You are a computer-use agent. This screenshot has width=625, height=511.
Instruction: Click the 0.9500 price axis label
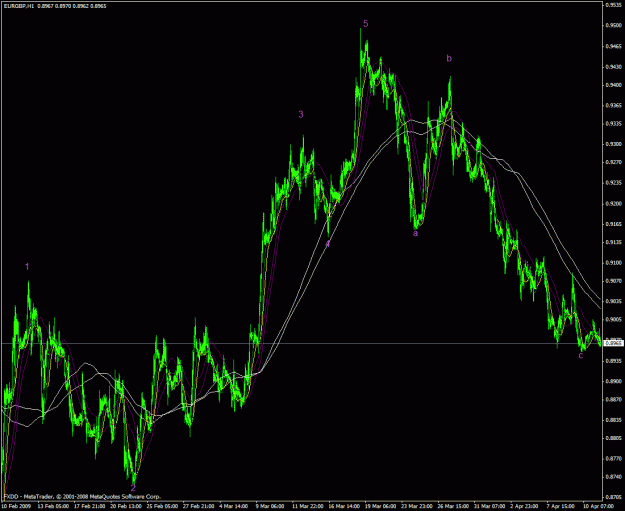(x=614, y=25)
